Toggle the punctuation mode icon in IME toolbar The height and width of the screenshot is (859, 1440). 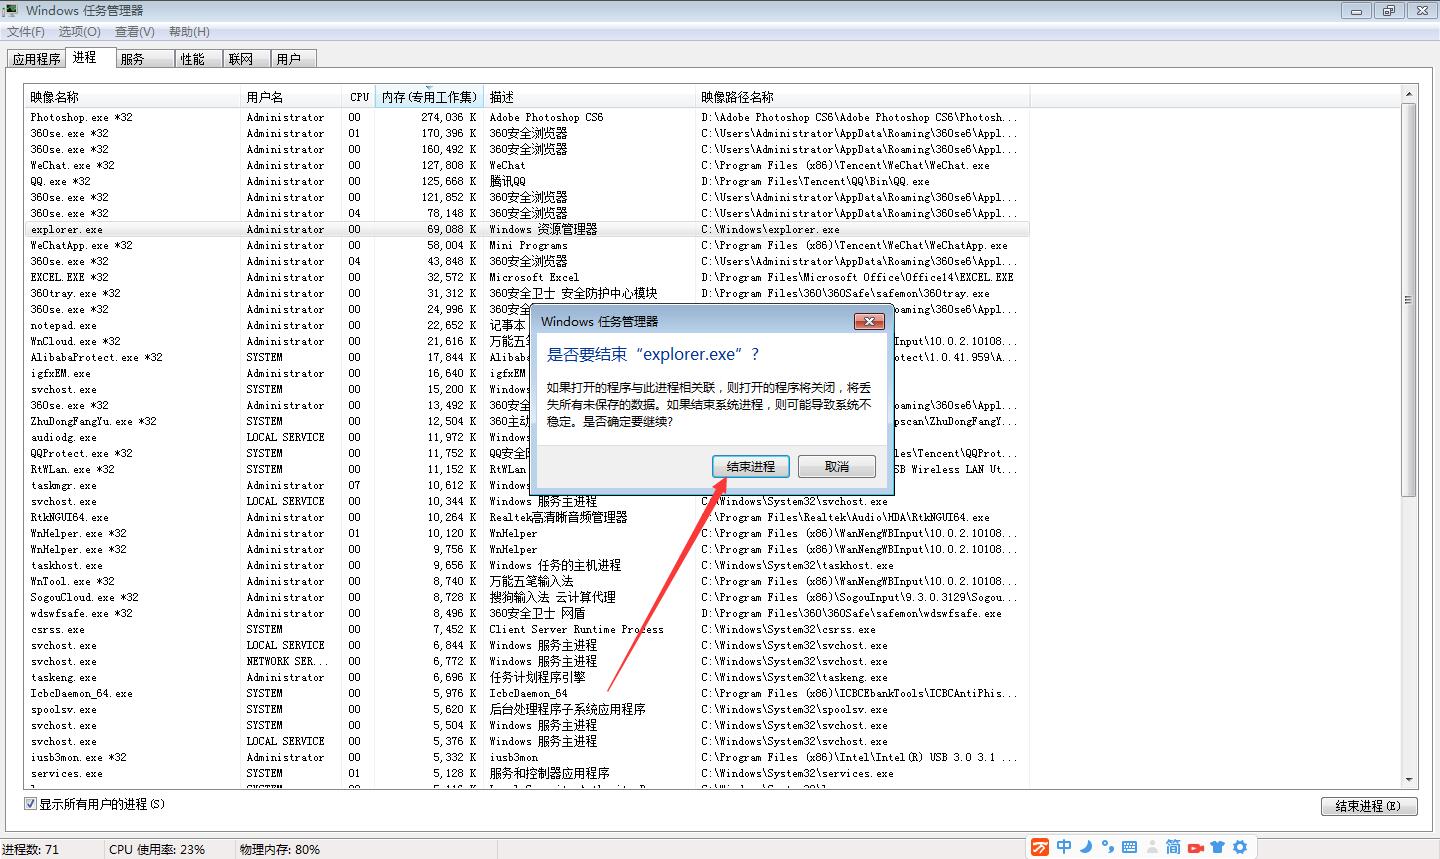tap(1107, 848)
